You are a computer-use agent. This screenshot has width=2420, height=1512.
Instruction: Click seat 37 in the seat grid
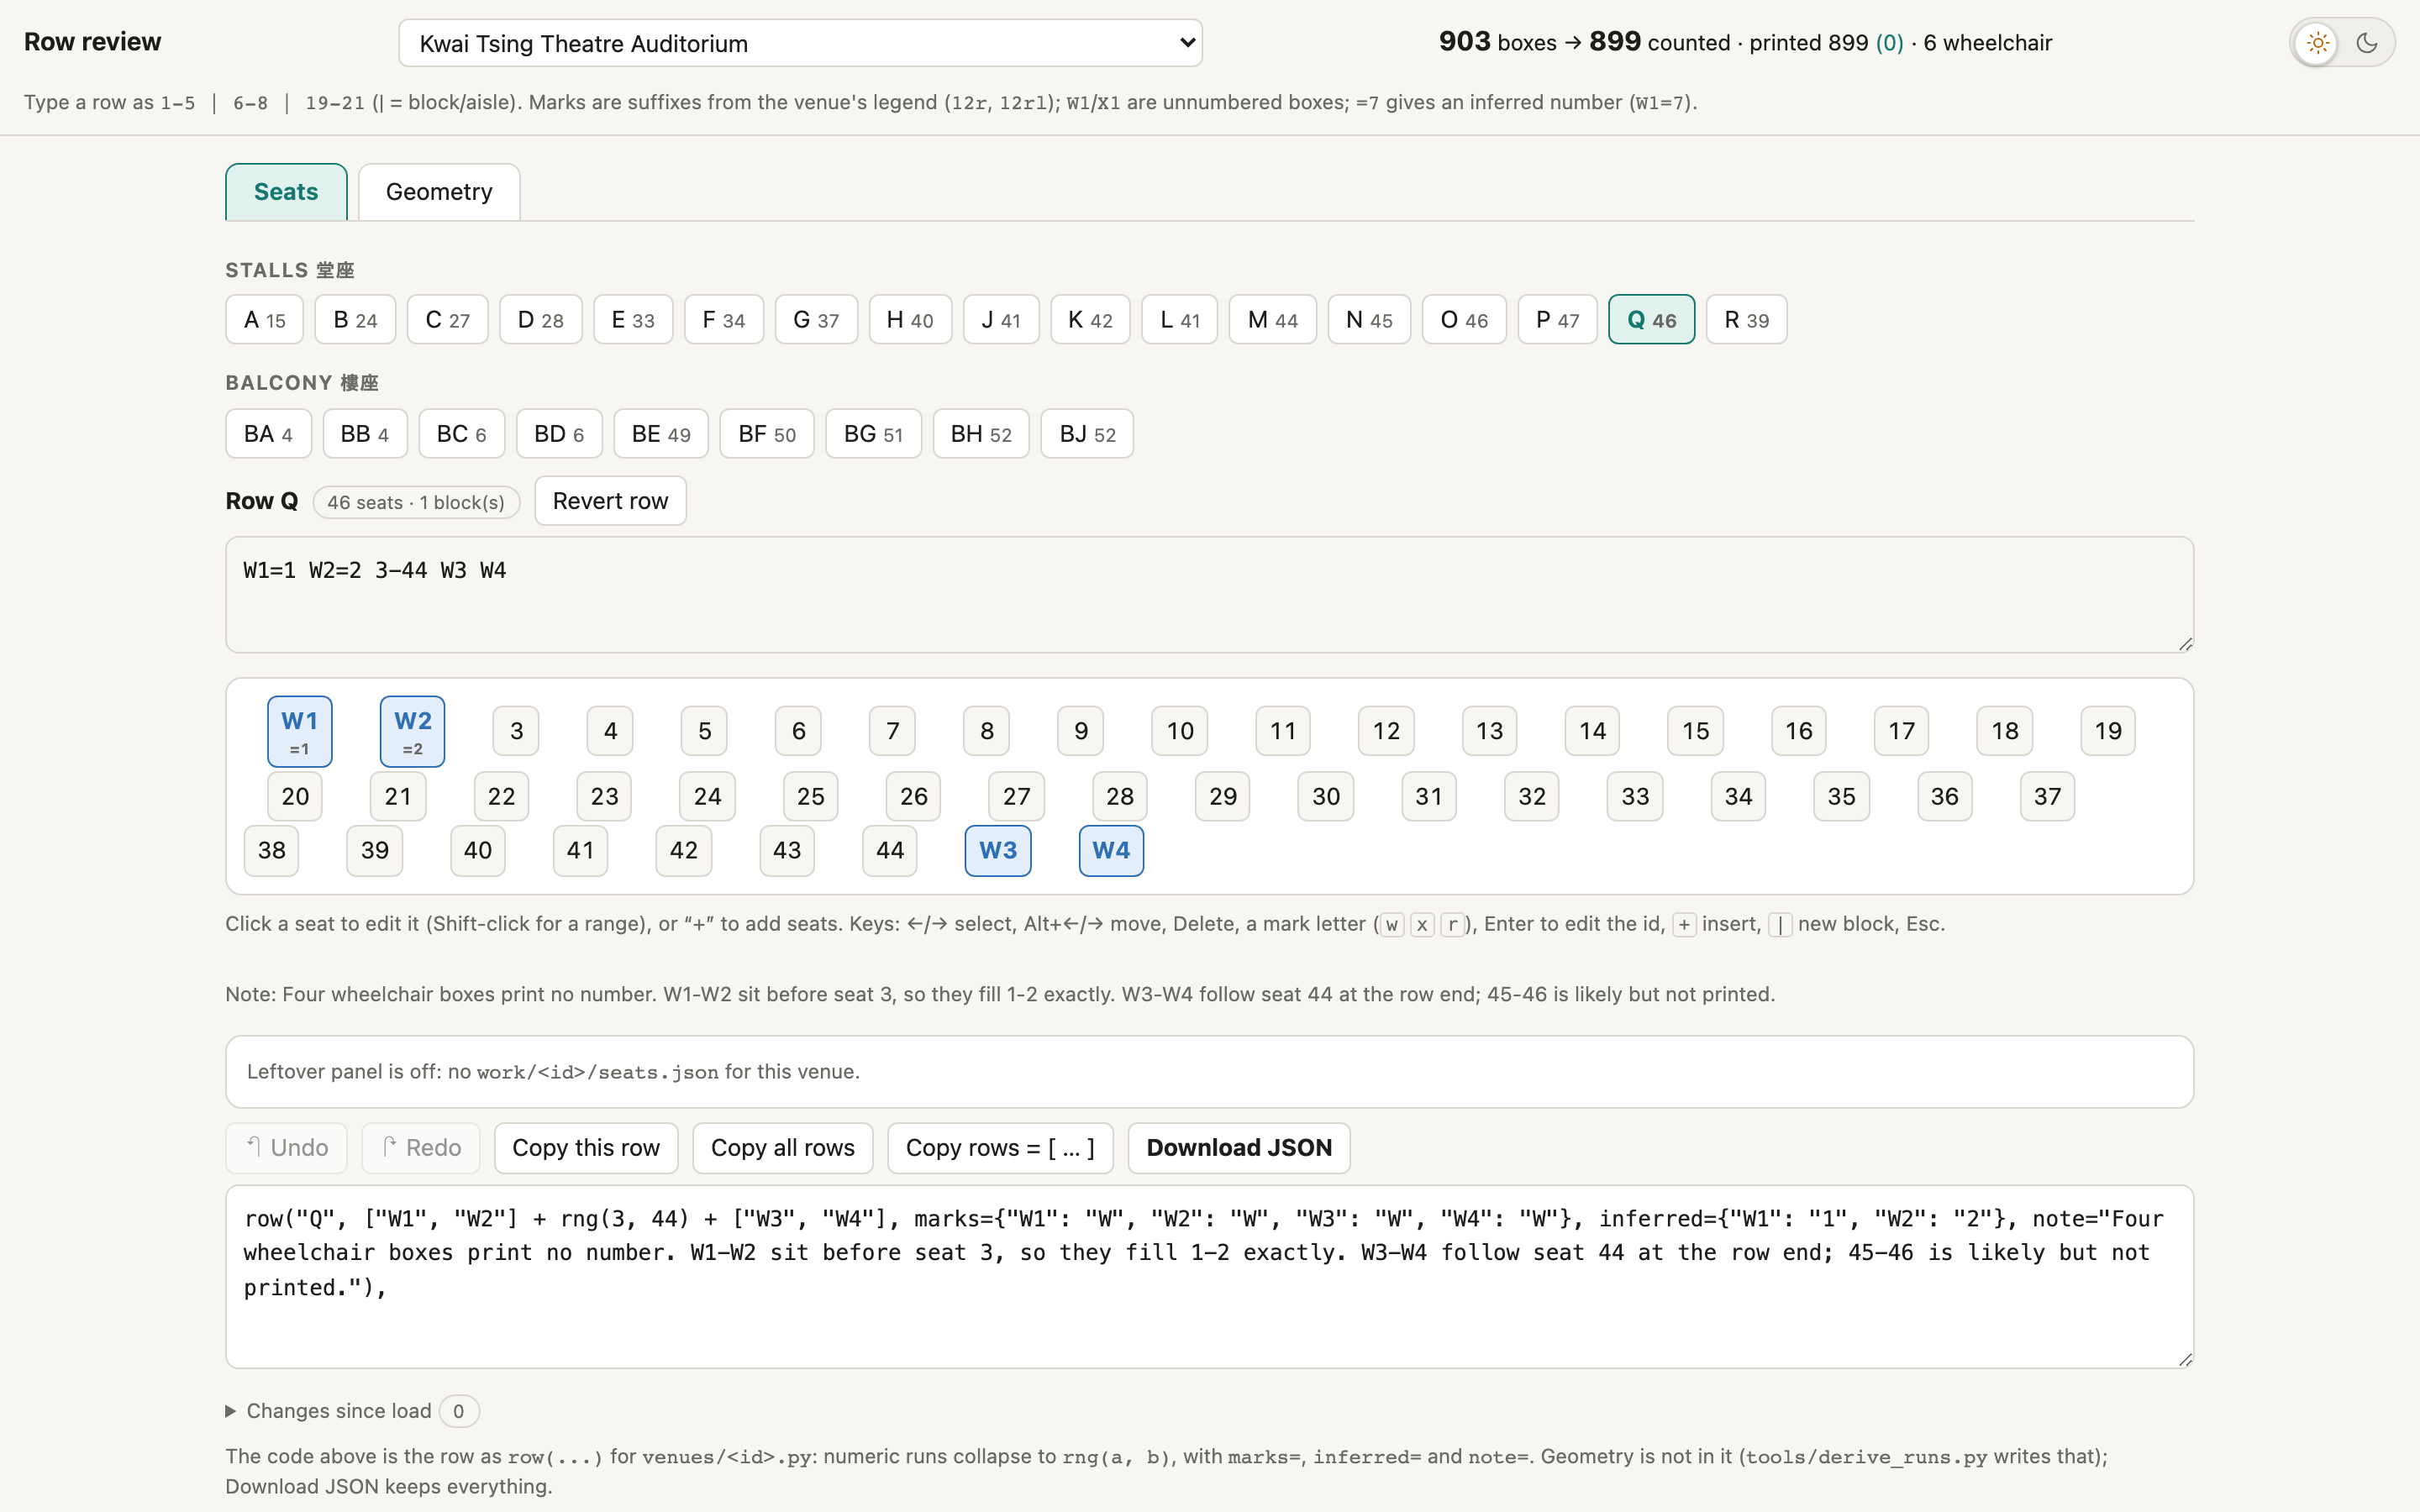click(x=2047, y=797)
